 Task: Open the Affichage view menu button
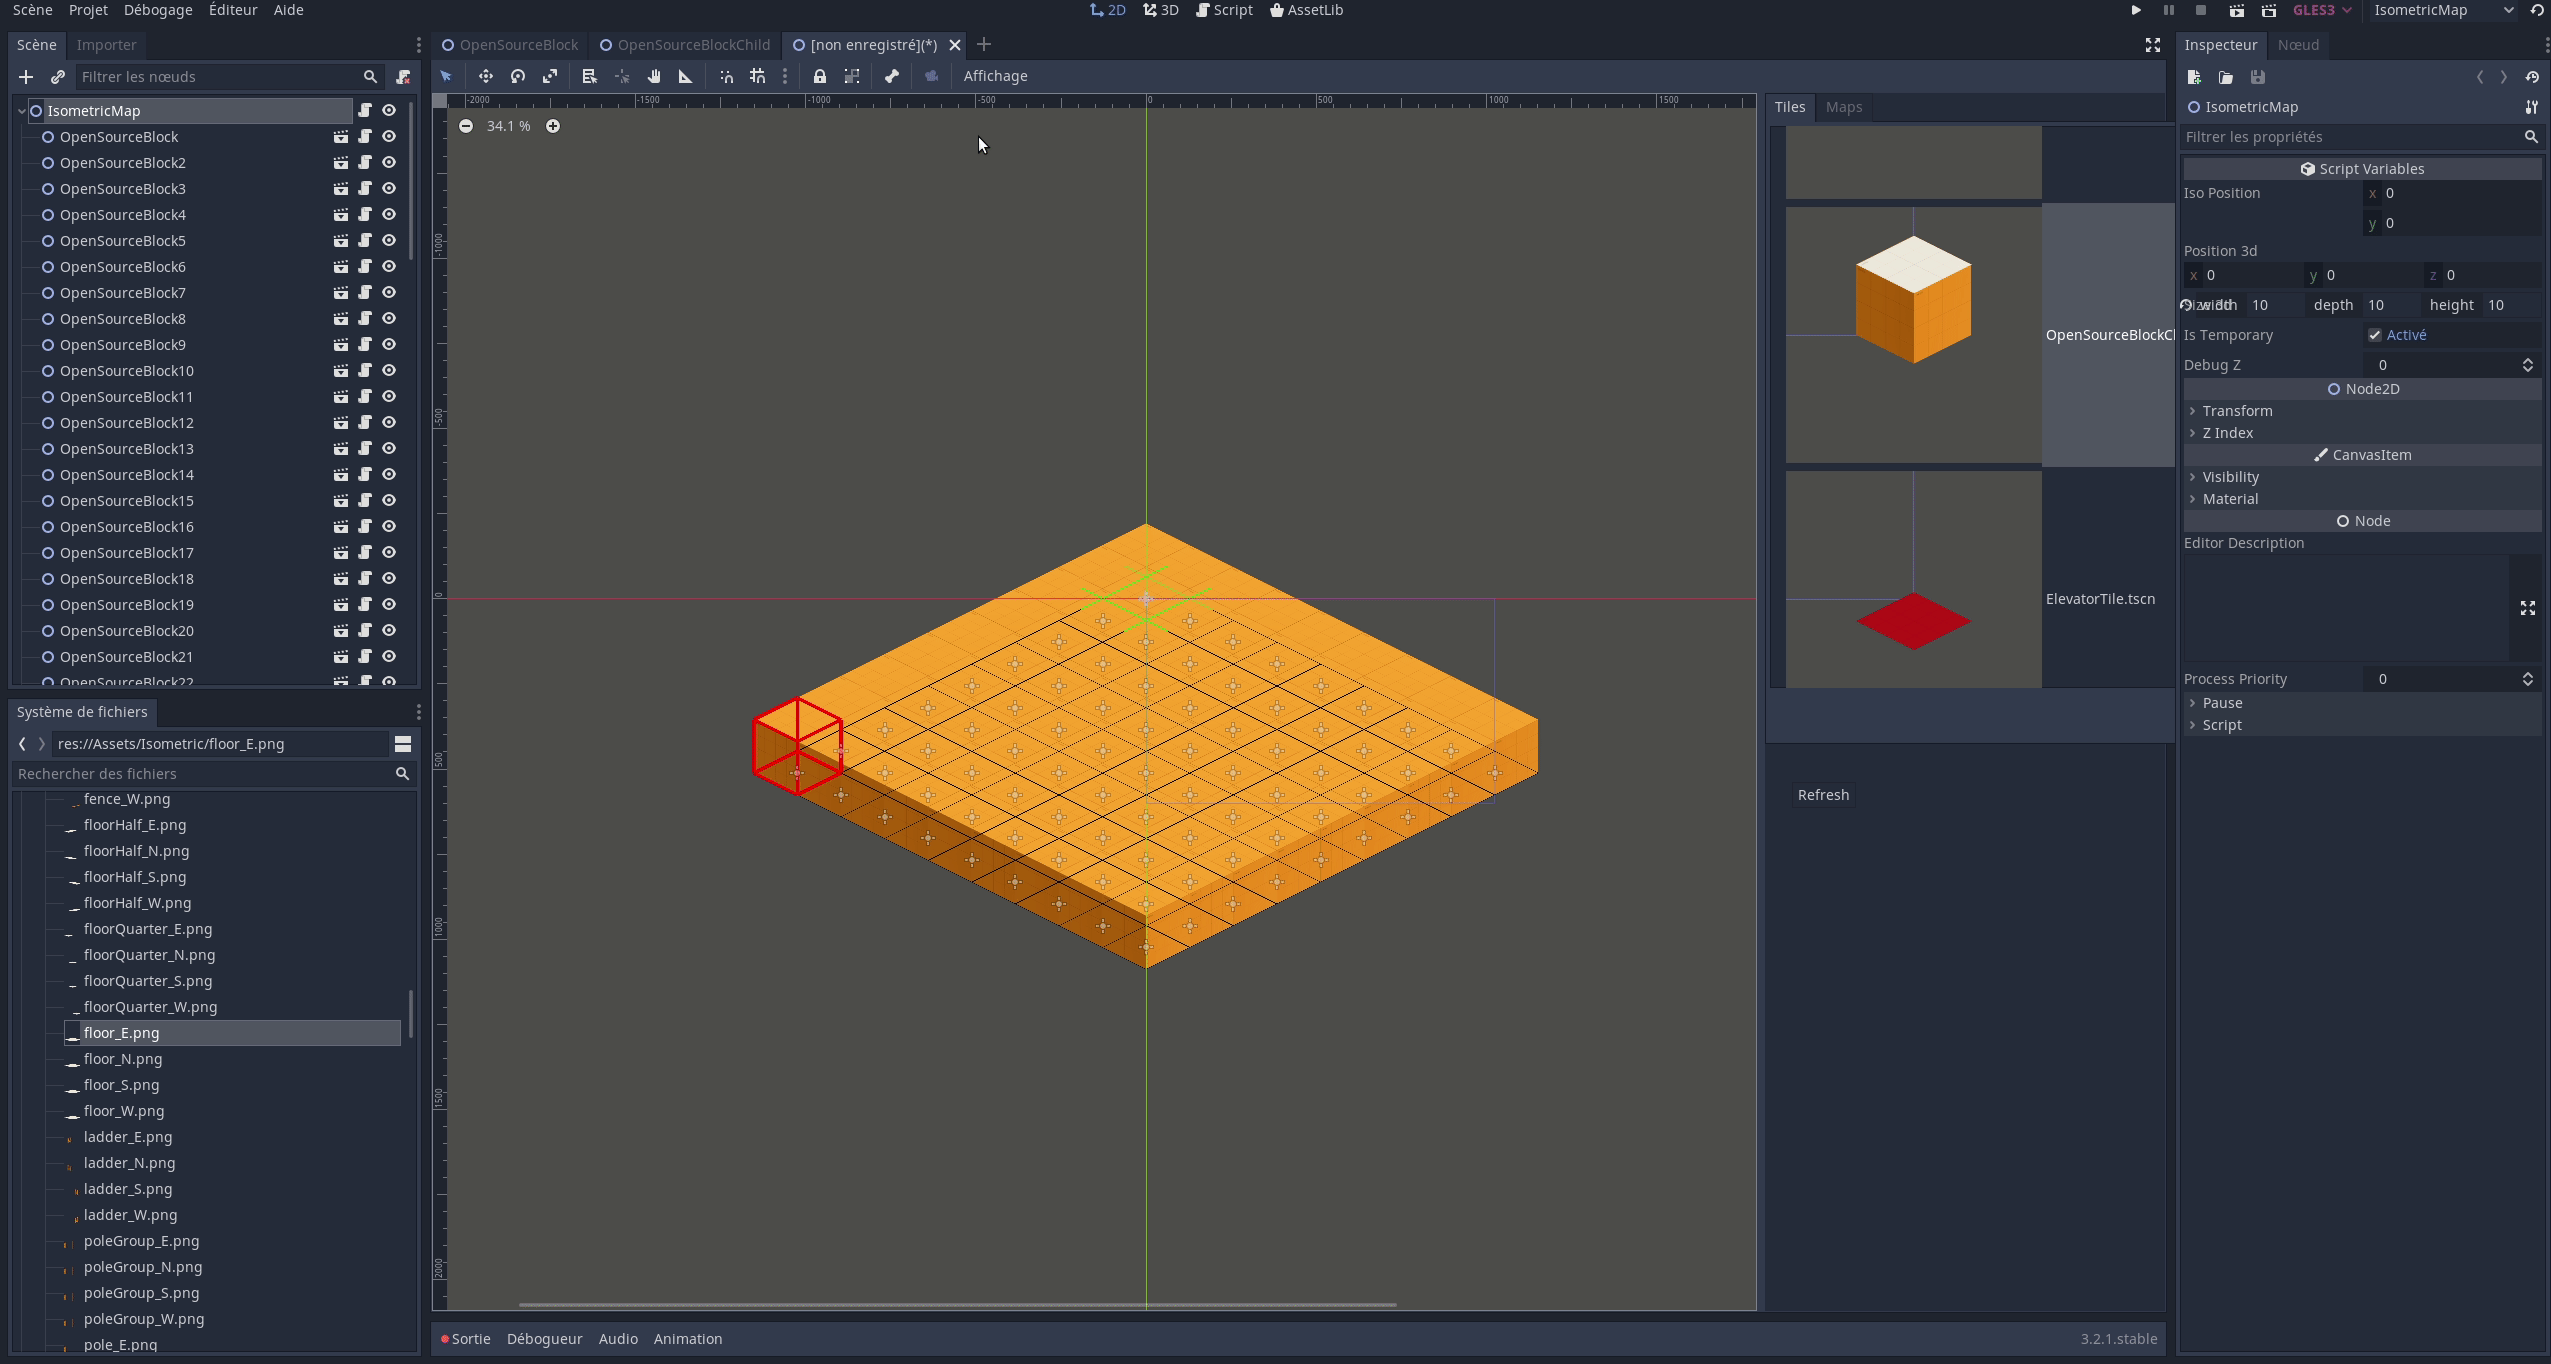click(995, 76)
